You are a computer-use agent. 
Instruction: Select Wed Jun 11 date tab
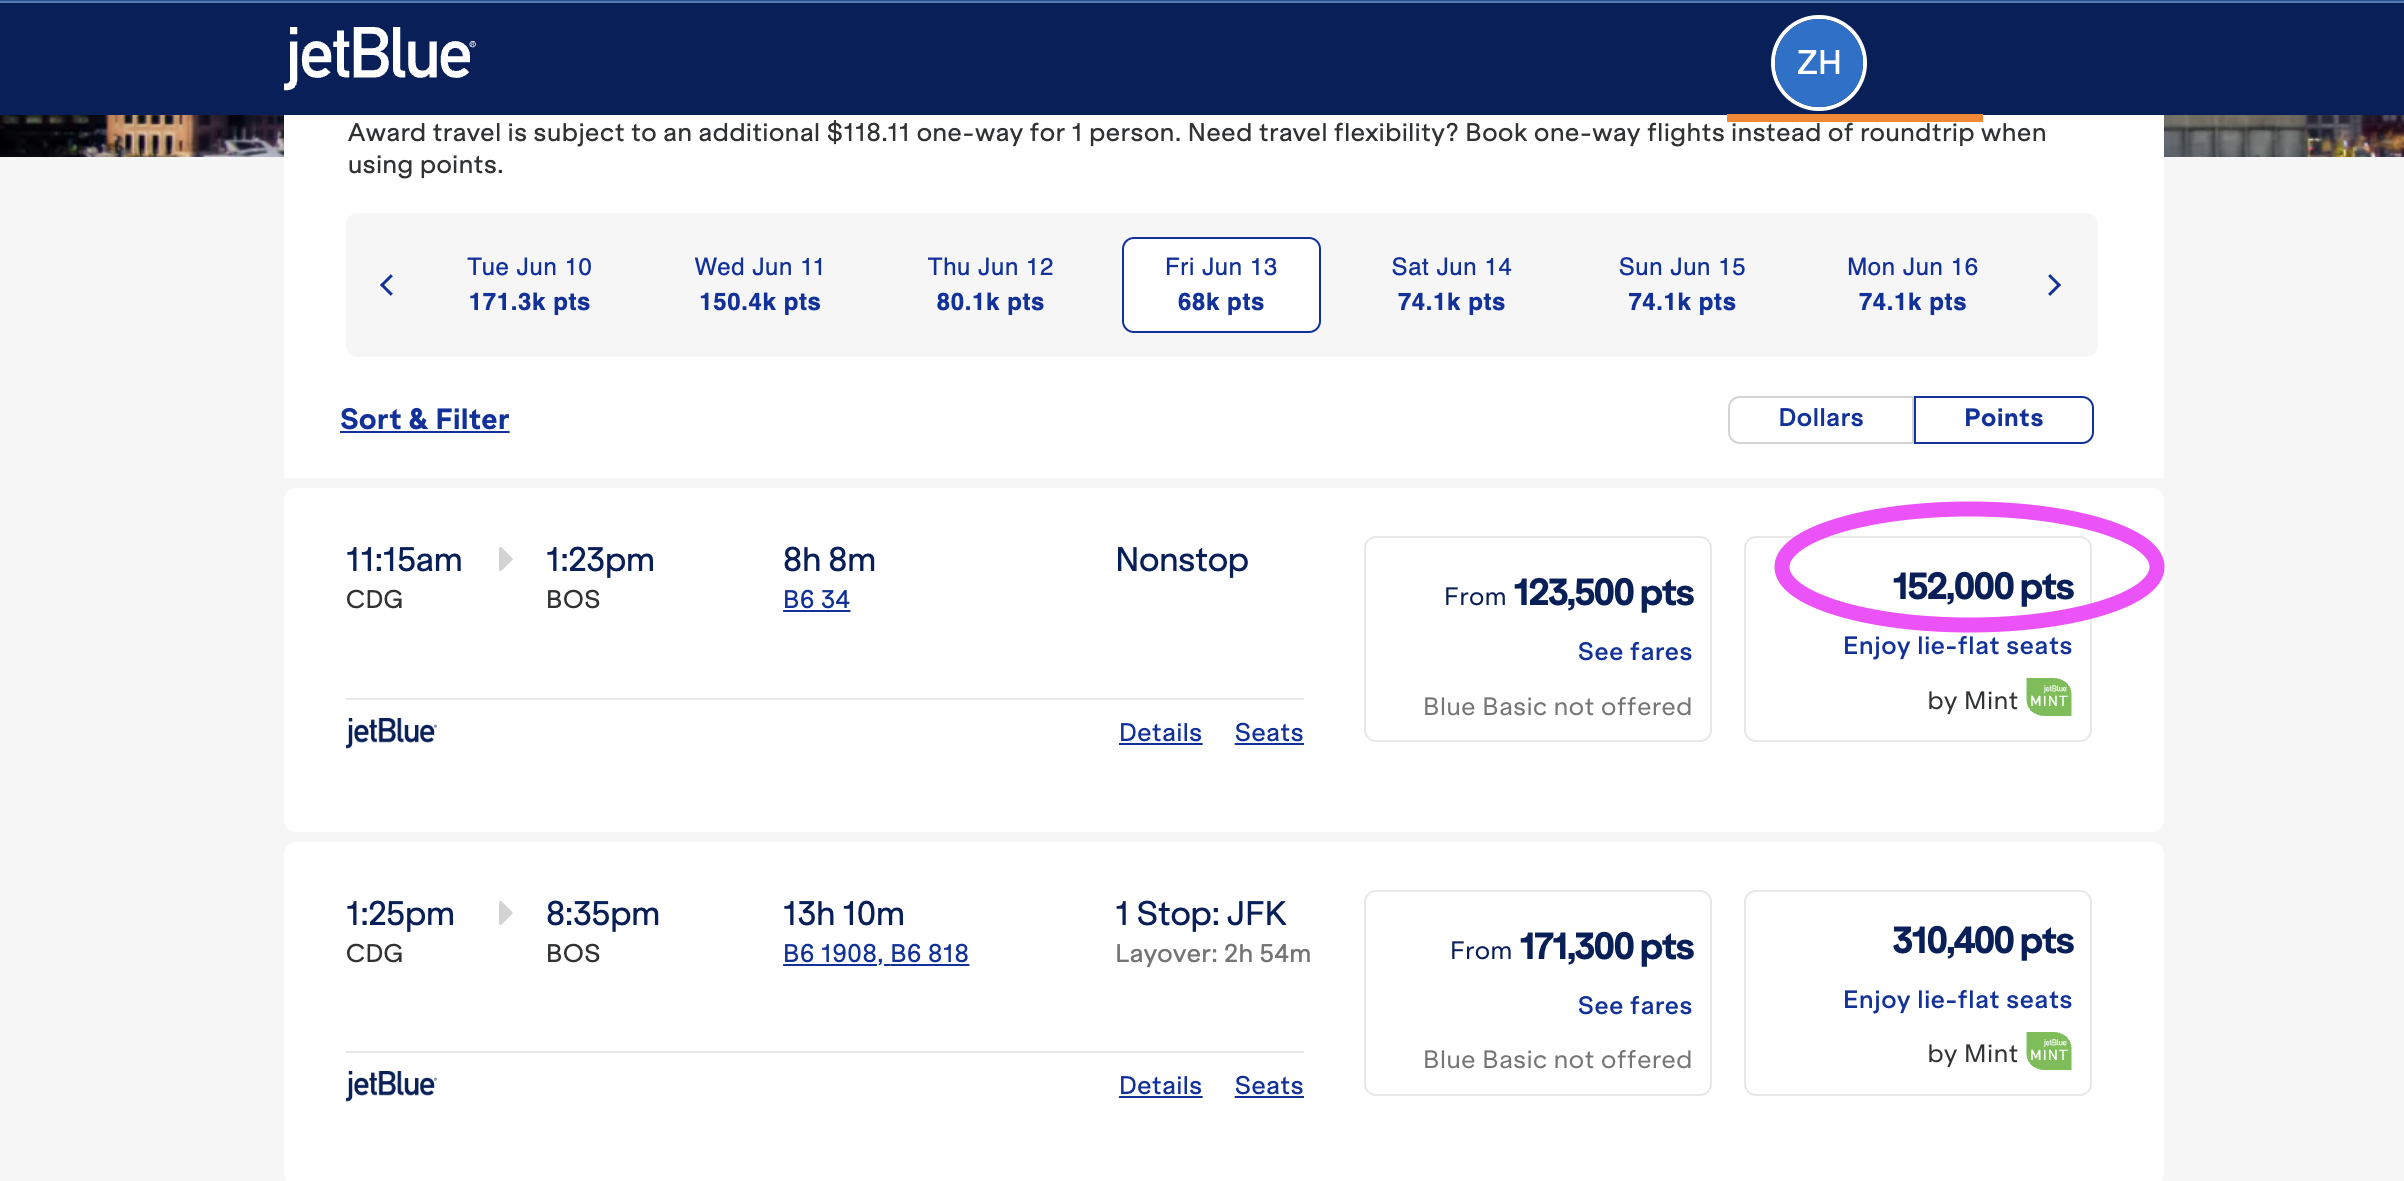(760, 285)
